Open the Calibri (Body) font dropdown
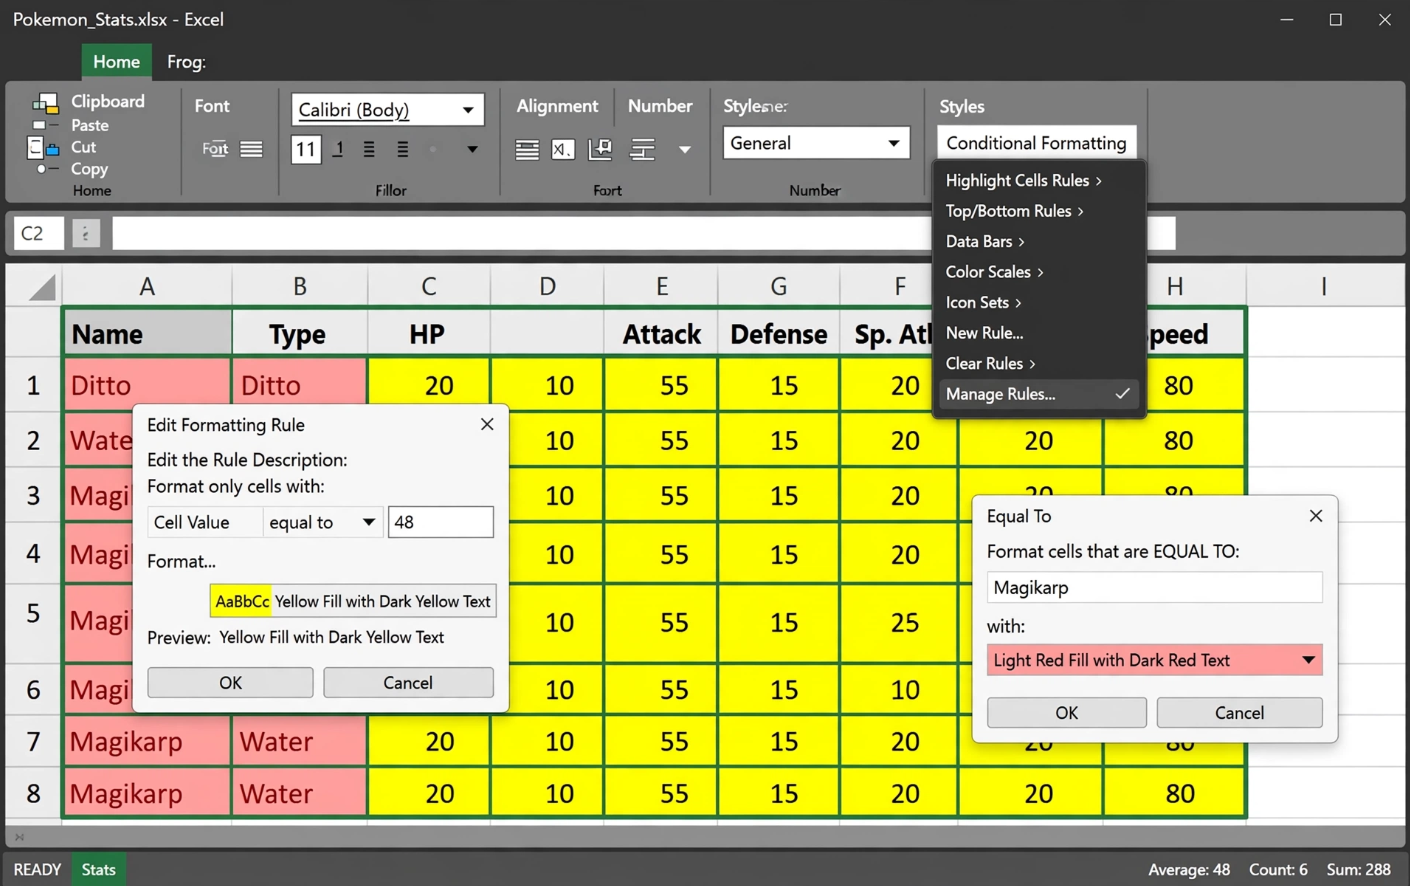1410x886 pixels. 387,110
